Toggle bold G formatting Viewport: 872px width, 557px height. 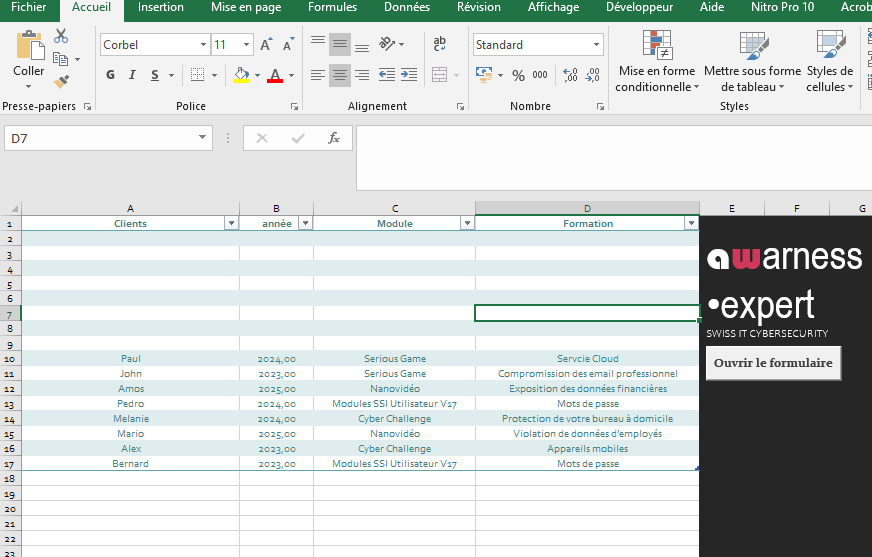110,75
